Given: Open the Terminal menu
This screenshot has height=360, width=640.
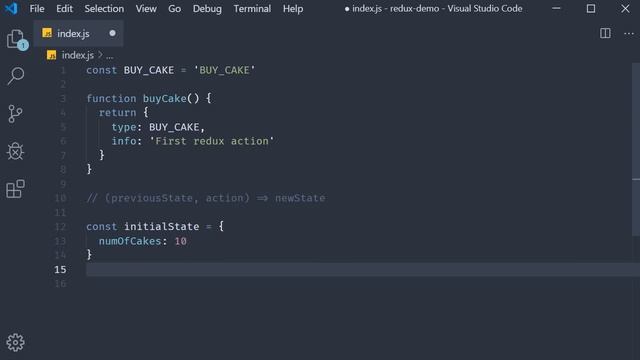Looking at the screenshot, I should (x=252, y=9).
